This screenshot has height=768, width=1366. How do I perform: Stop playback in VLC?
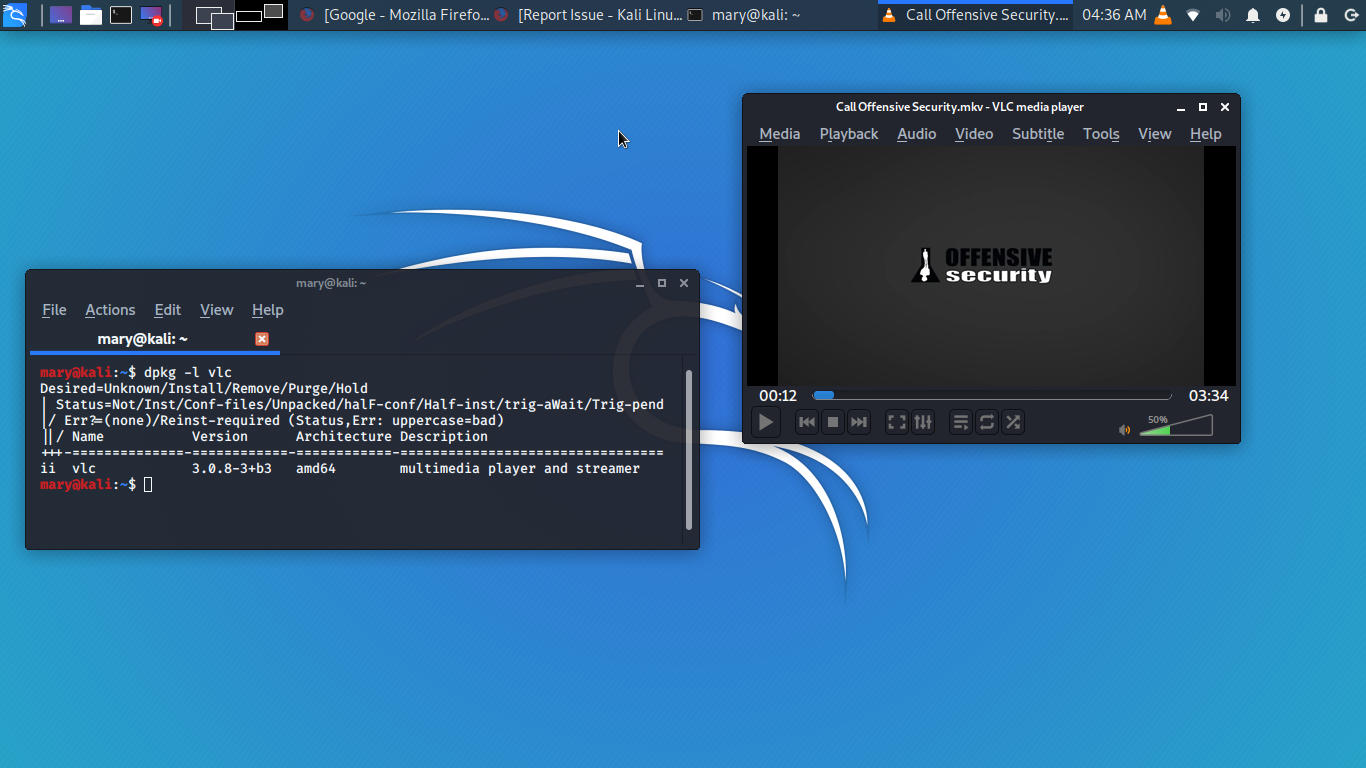pyautogui.click(x=832, y=423)
